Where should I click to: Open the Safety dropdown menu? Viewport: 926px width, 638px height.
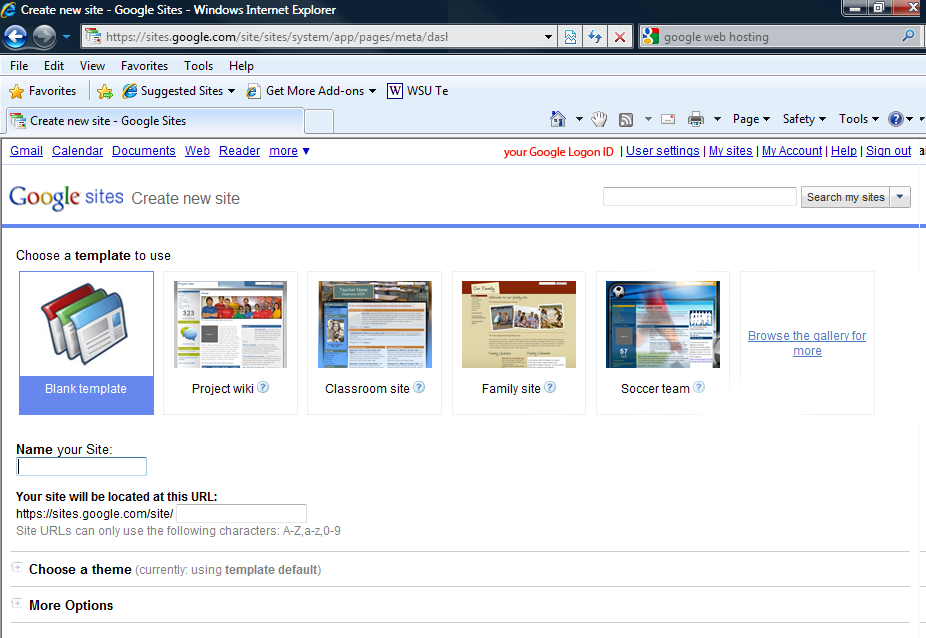pos(804,119)
